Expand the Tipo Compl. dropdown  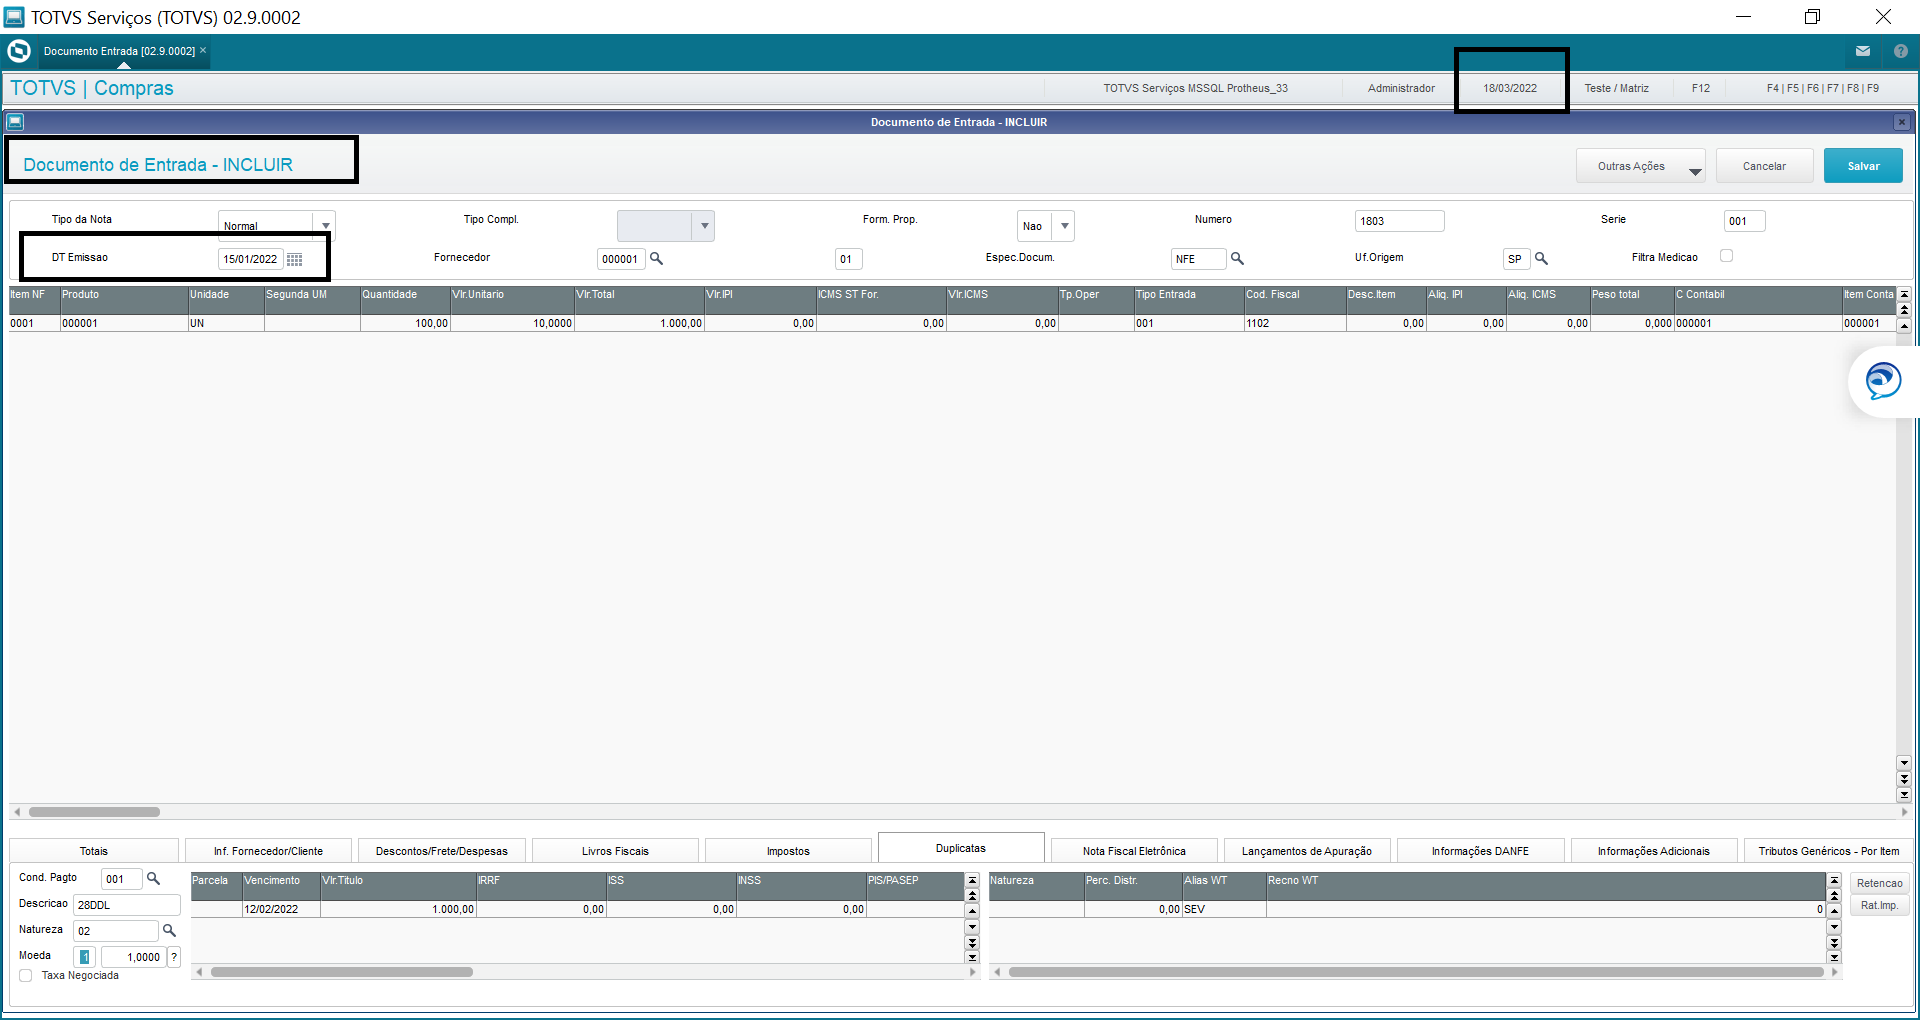tap(704, 226)
